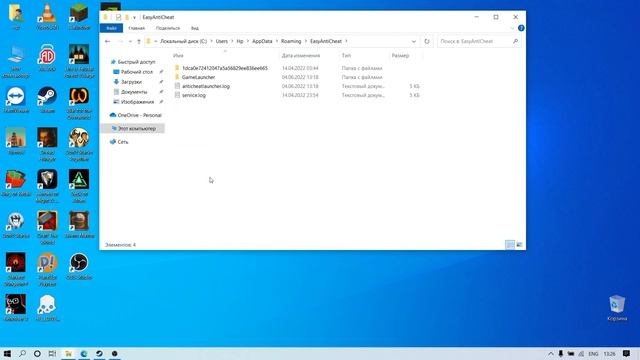Open the white skull desktop shortcut
Image resolution: width=640 pixels, height=360 pixels.
[47, 307]
